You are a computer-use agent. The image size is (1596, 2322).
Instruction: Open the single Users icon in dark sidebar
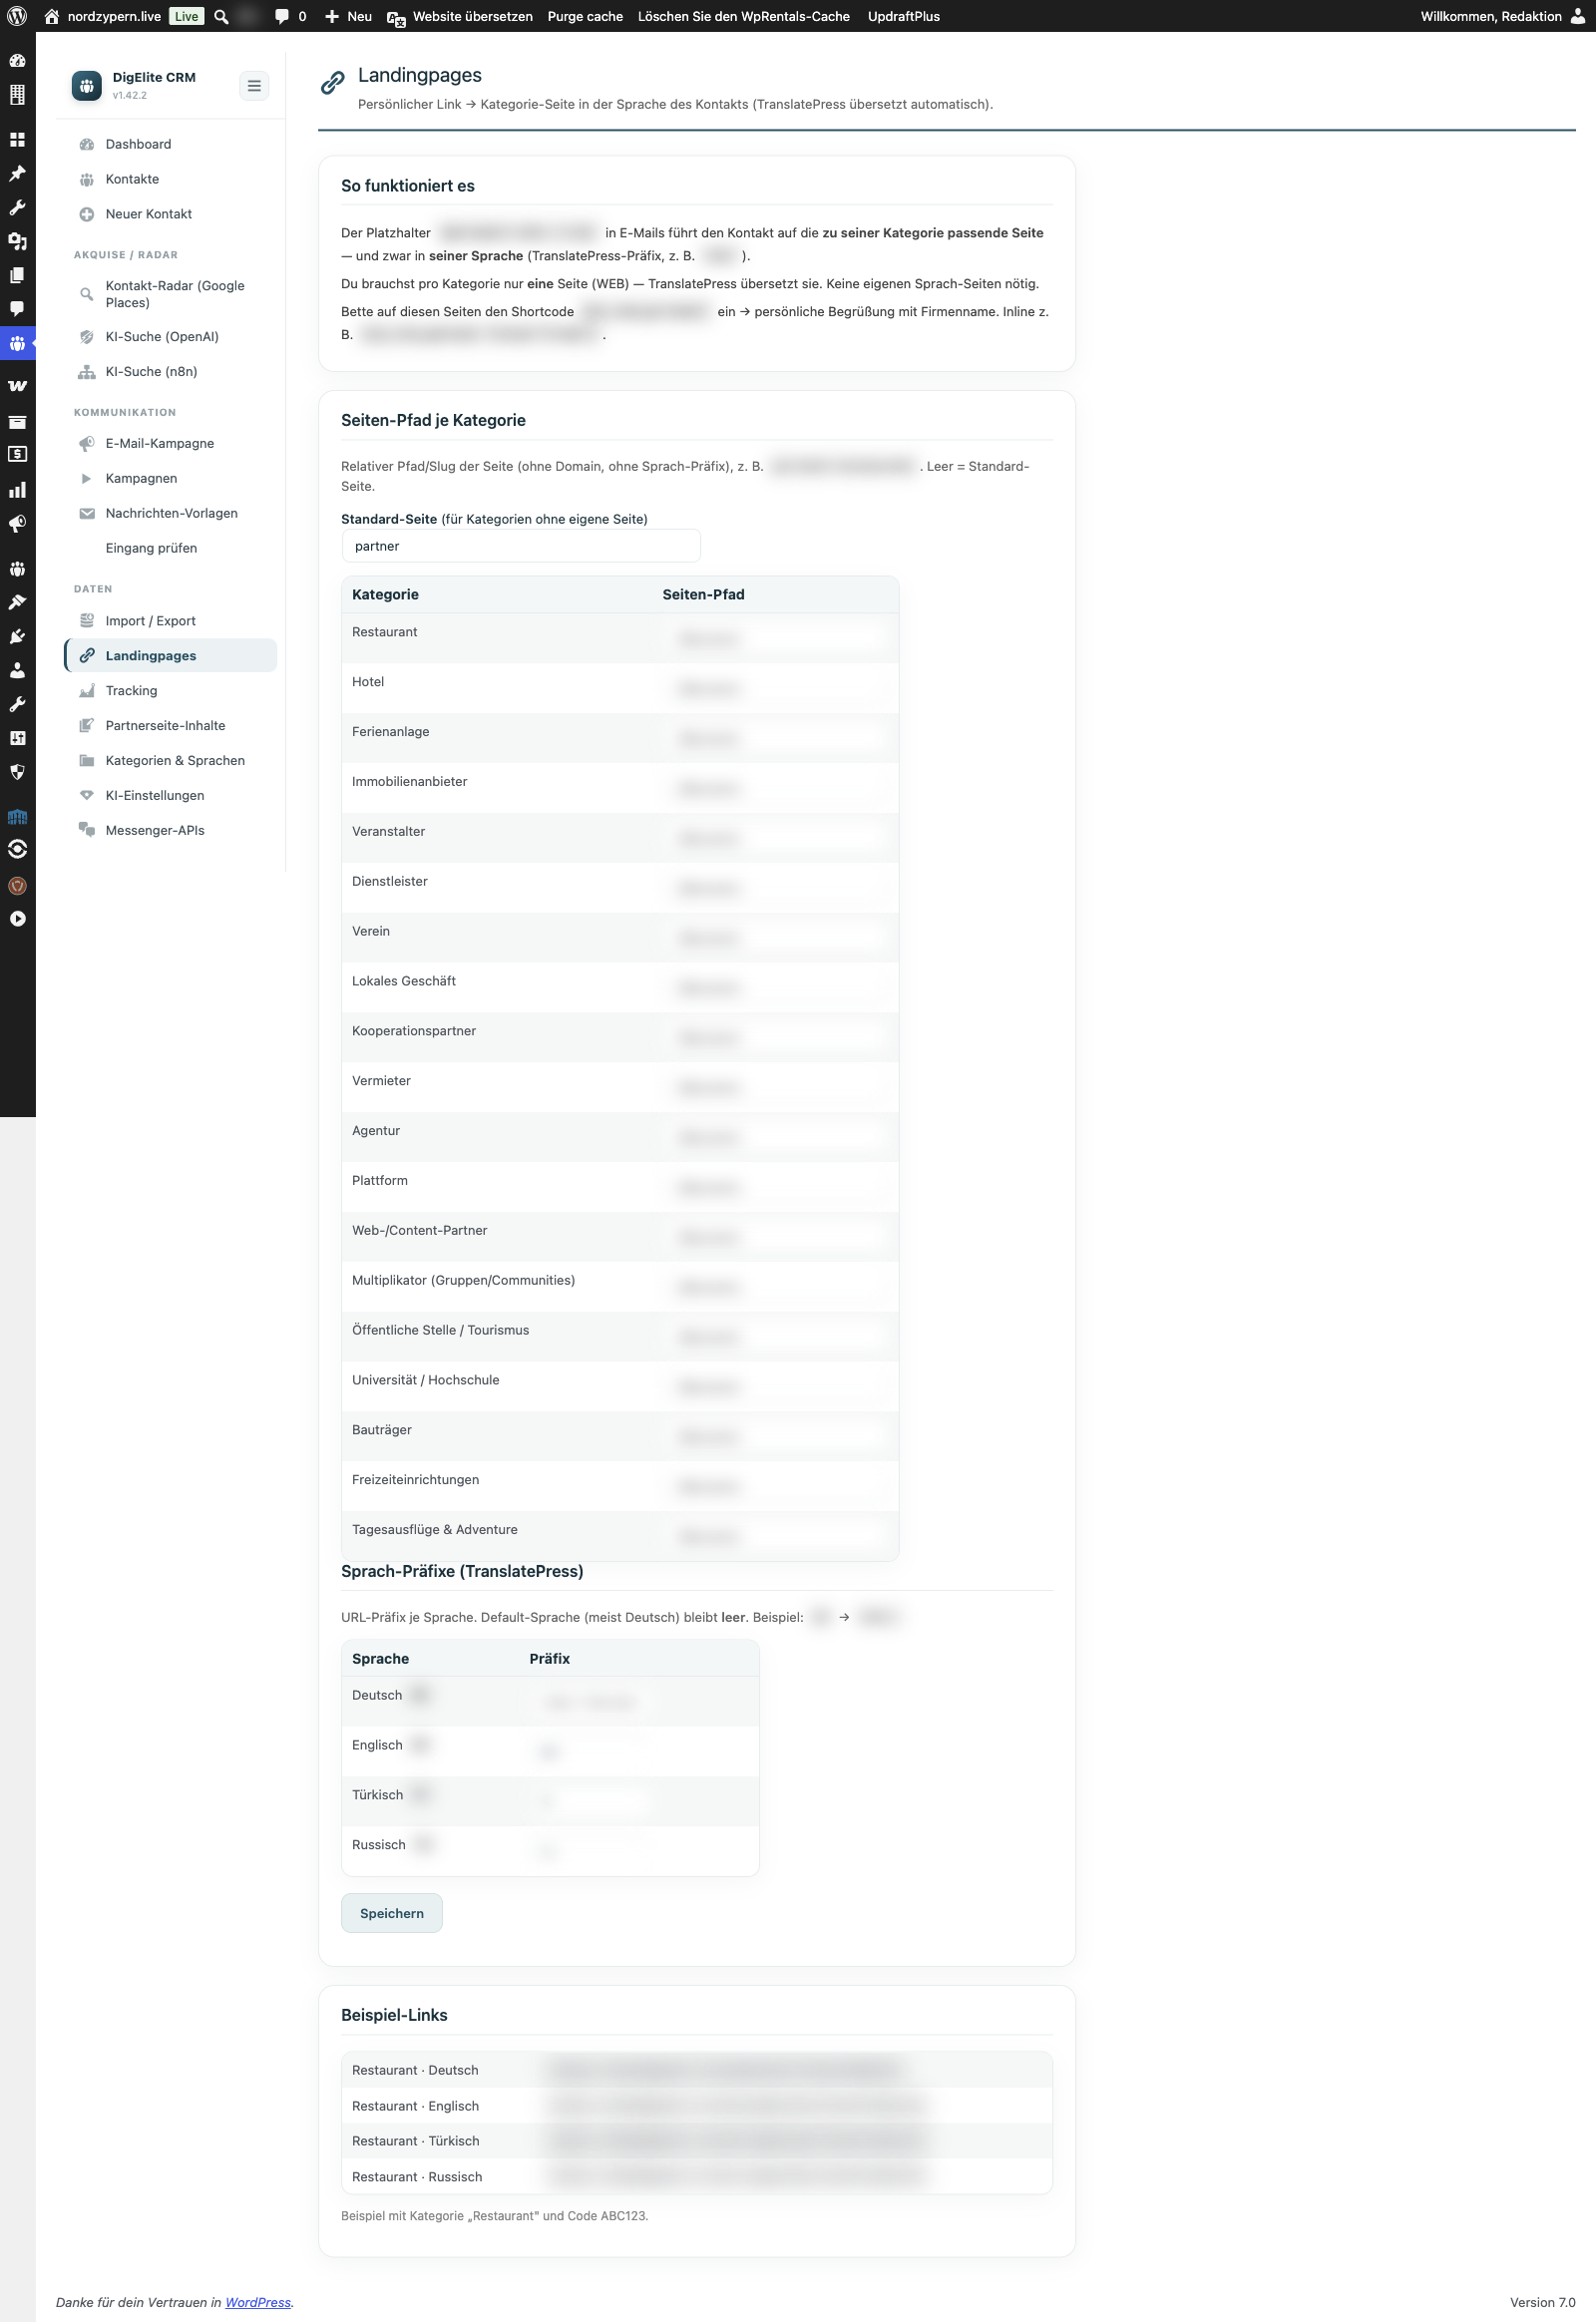point(17,670)
